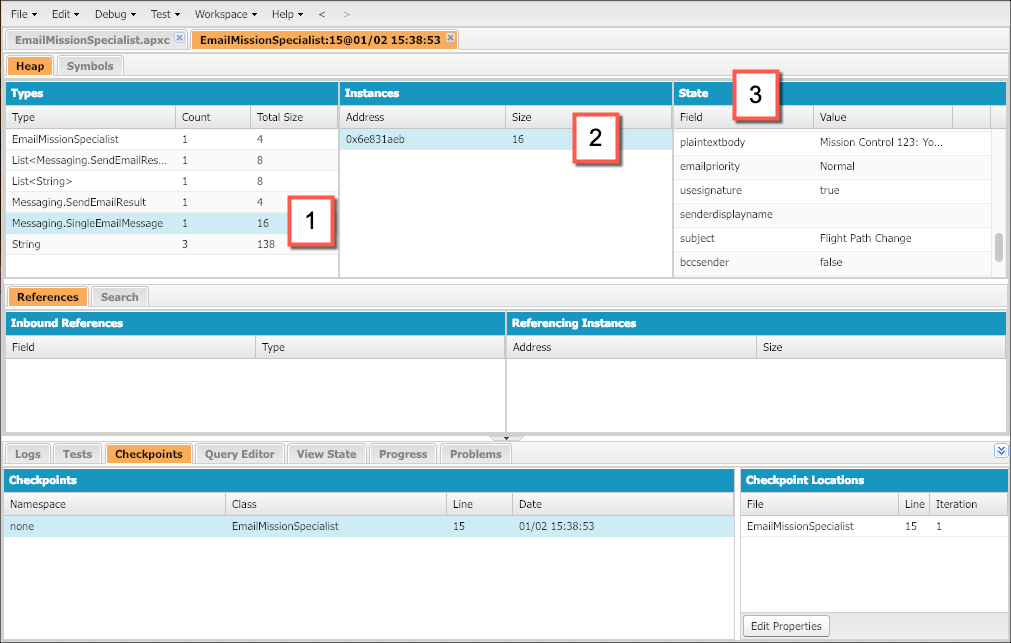Open the Workspace menu

point(226,14)
